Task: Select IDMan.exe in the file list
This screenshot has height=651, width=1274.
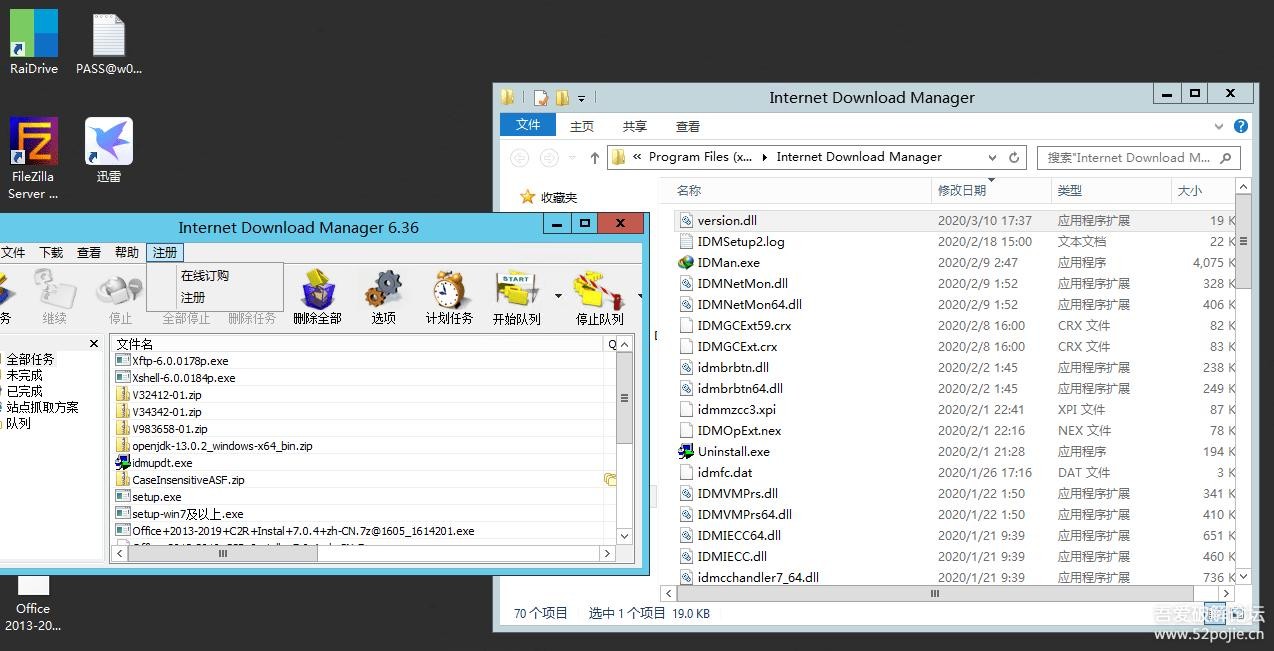Action: click(x=728, y=262)
